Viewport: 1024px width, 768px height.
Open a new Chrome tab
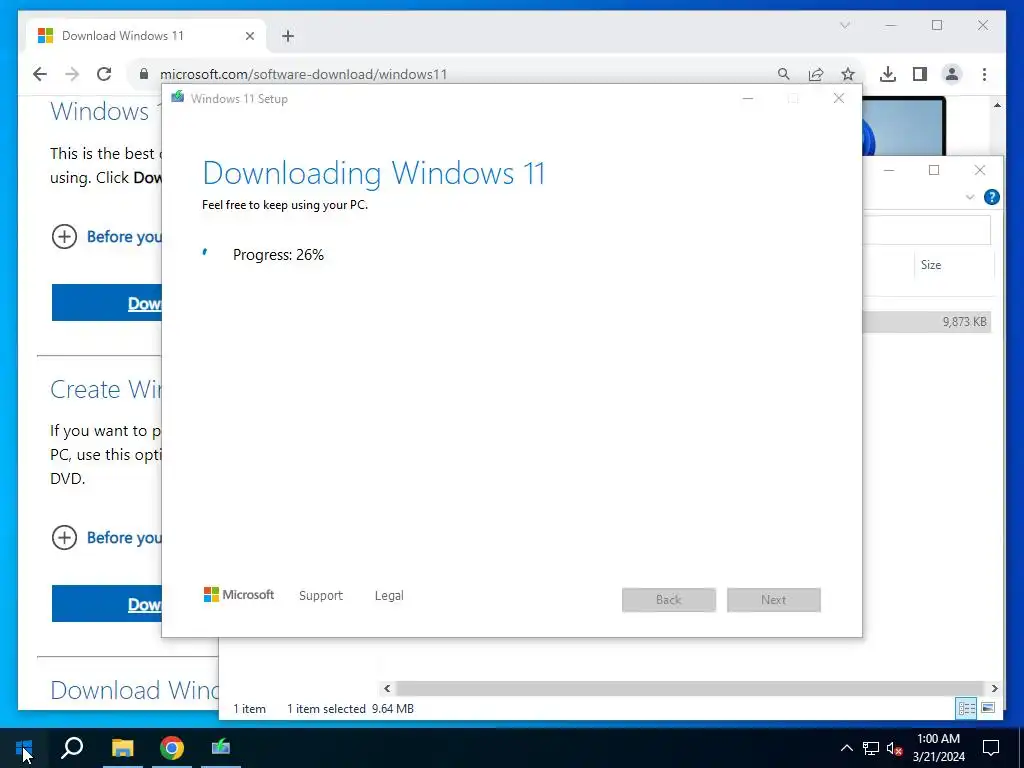(288, 36)
